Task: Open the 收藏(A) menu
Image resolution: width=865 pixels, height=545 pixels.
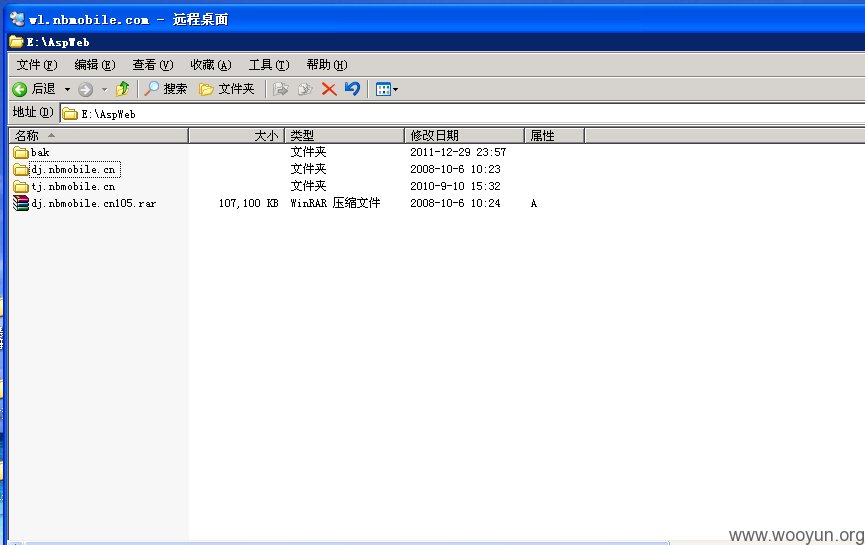Action: [211, 65]
